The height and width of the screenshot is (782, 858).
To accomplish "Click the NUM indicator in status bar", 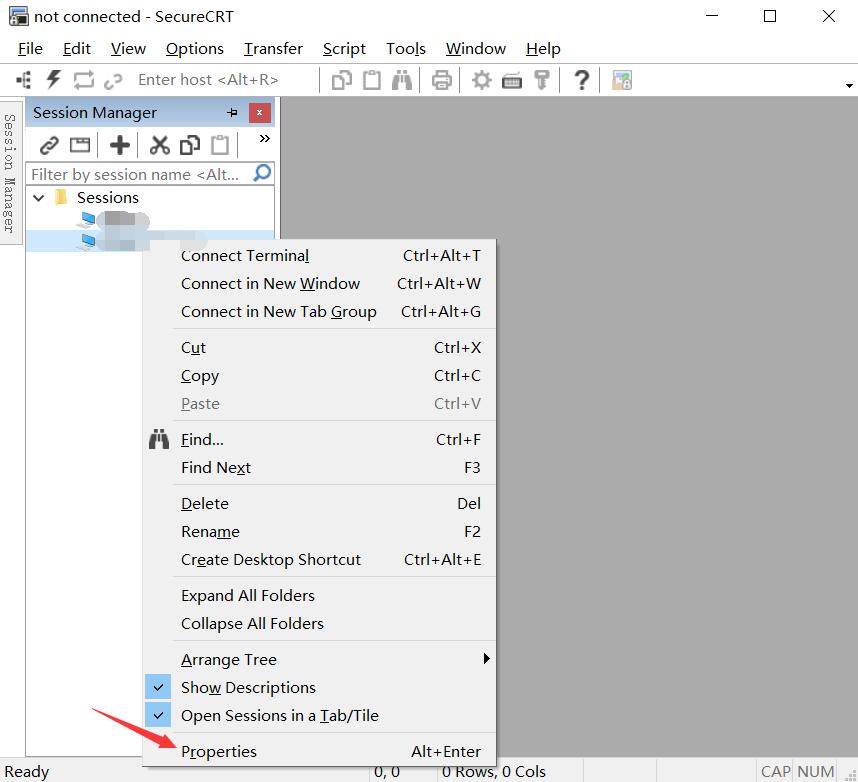I will 815,771.
